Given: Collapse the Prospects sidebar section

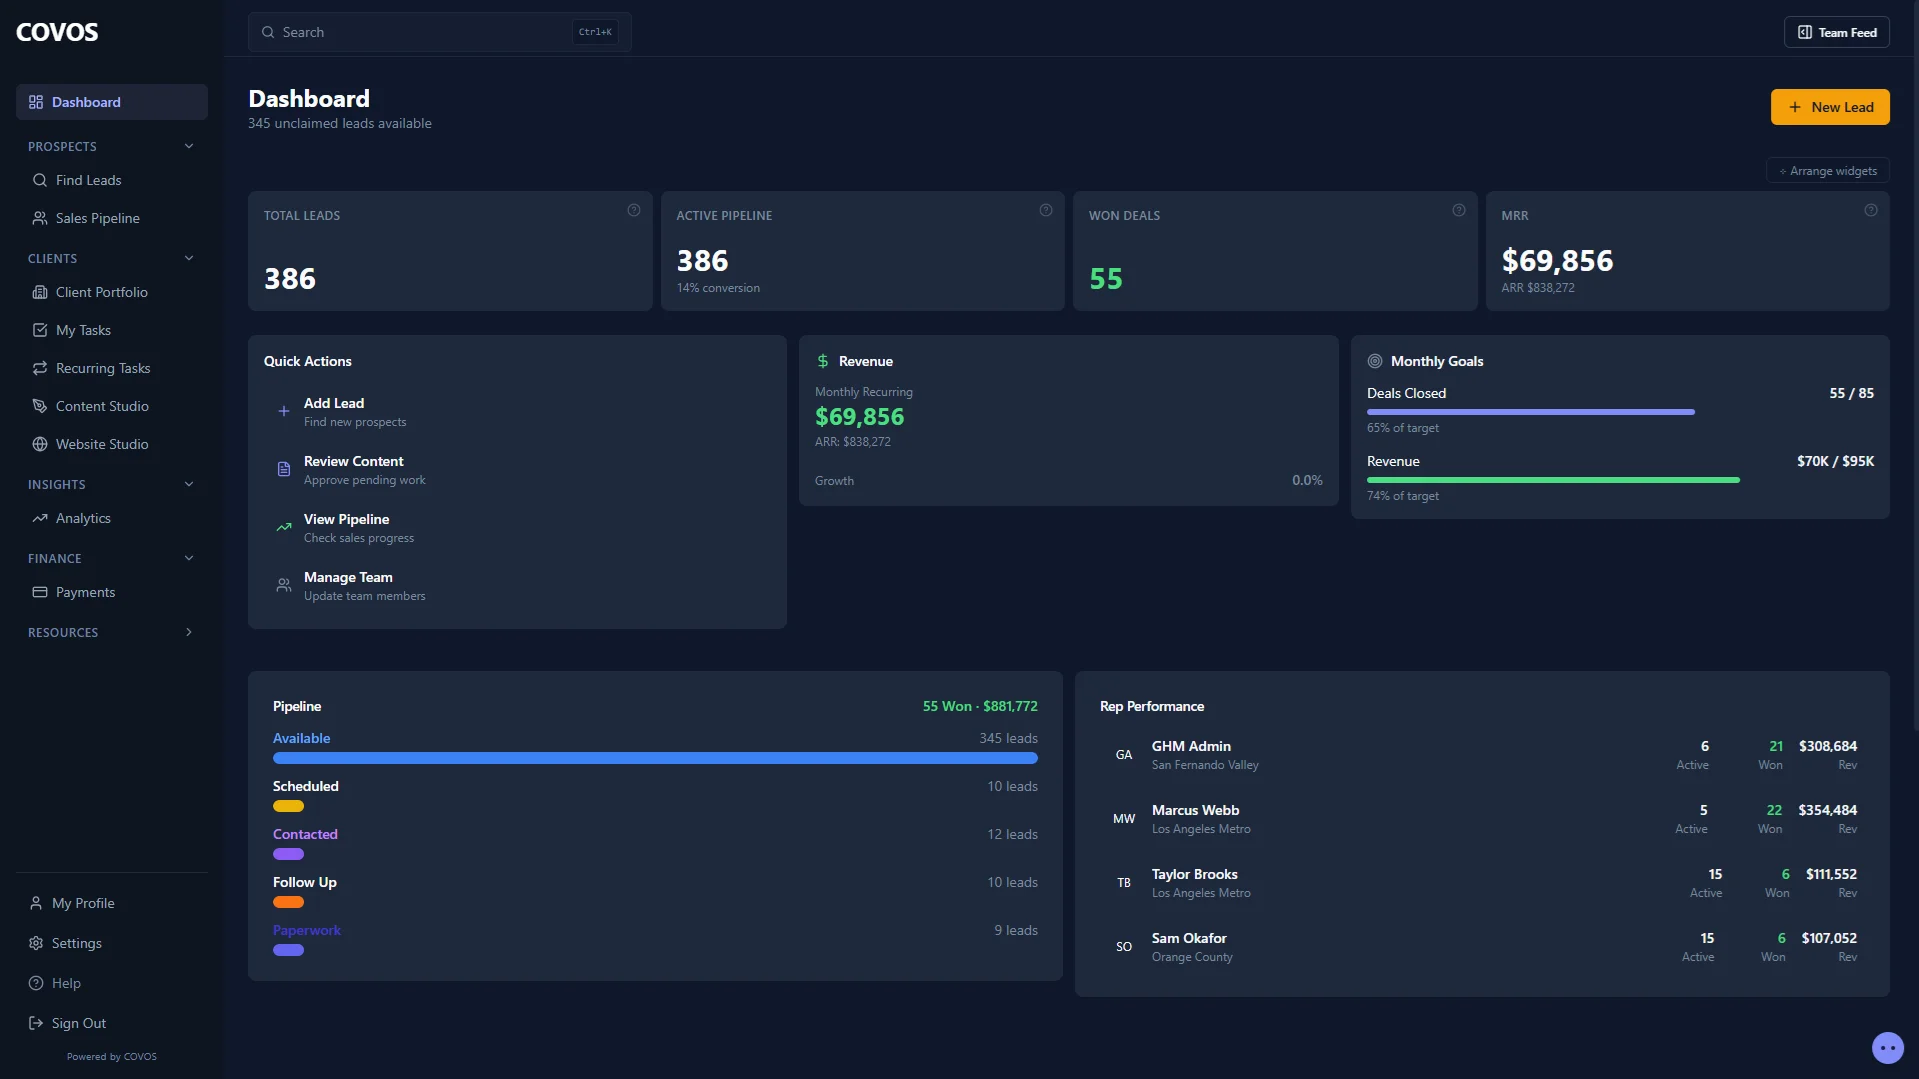Looking at the screenshot, I should pos(188,146).
